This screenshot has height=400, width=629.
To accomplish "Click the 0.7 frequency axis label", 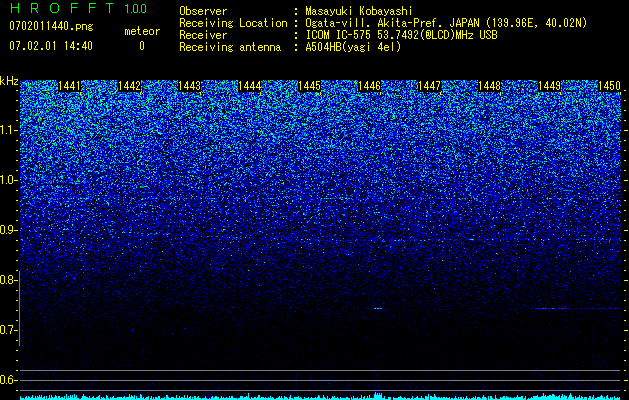I will coord(9,330).
